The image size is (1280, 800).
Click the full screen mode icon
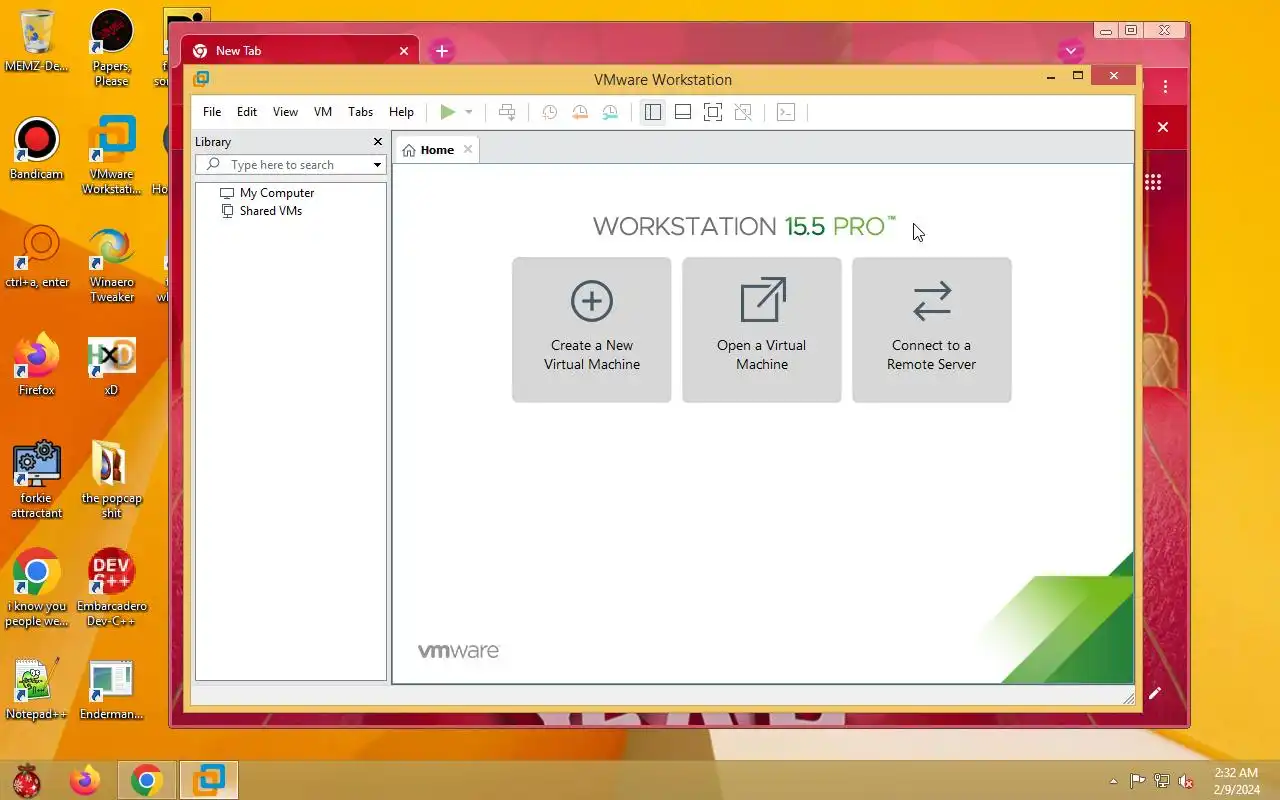[713, 112]
